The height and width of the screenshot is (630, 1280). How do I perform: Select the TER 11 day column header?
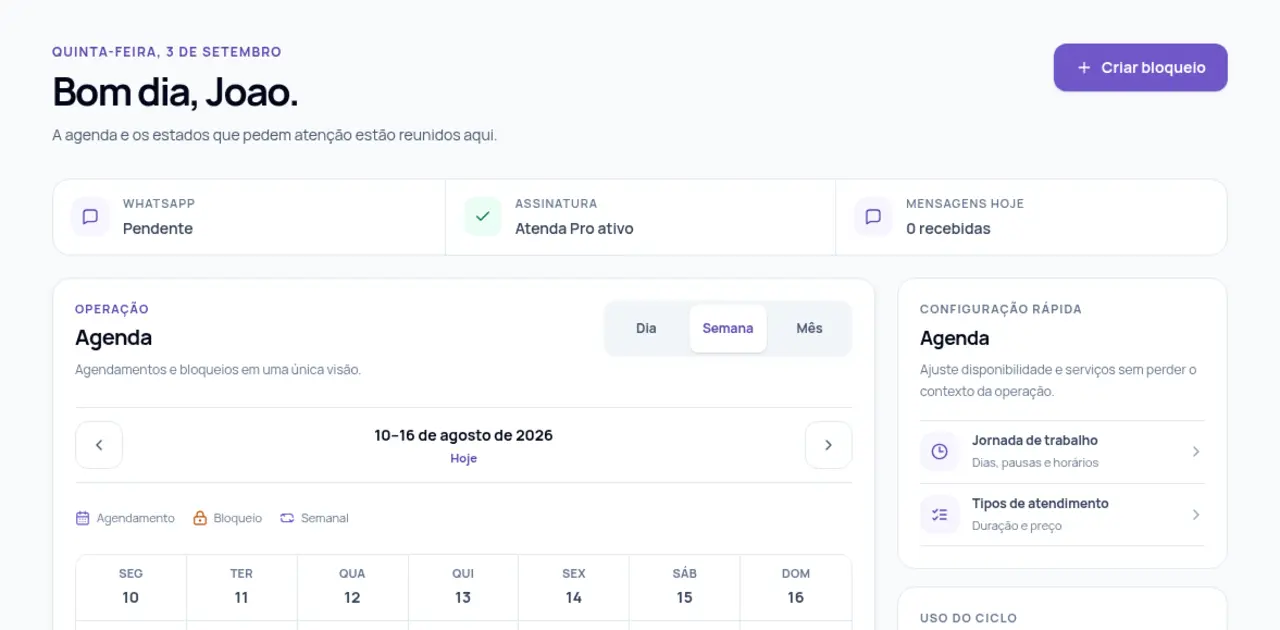241,587
